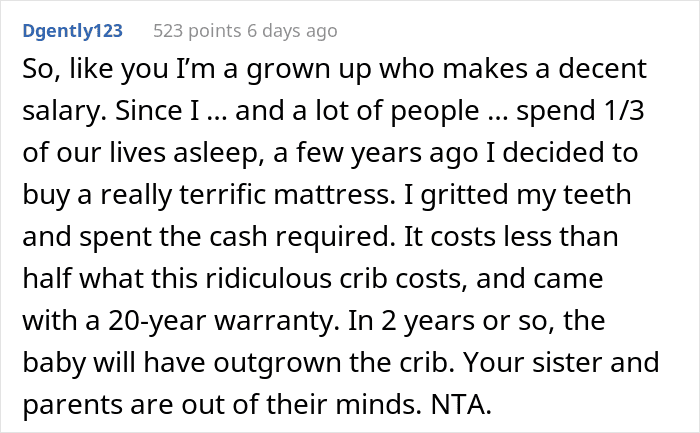Click the word baby in the comment
The width and height of the screenshot is (700, 433).
pyautogui.click(x=54, y=363)
